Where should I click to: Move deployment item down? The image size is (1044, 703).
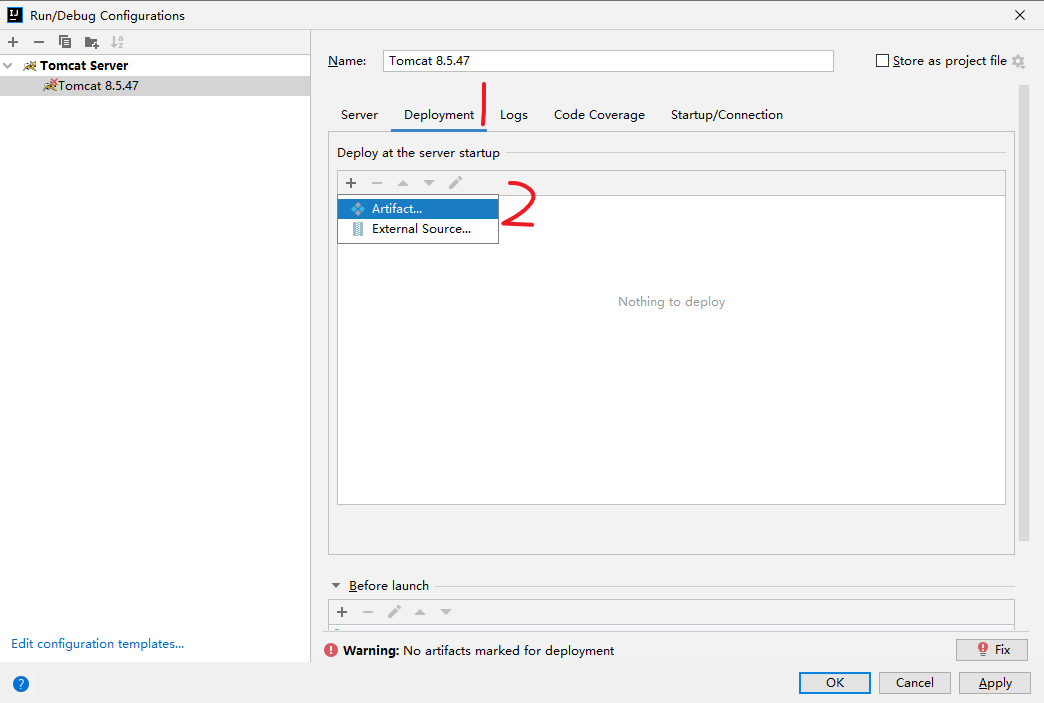tap(429, 183)
